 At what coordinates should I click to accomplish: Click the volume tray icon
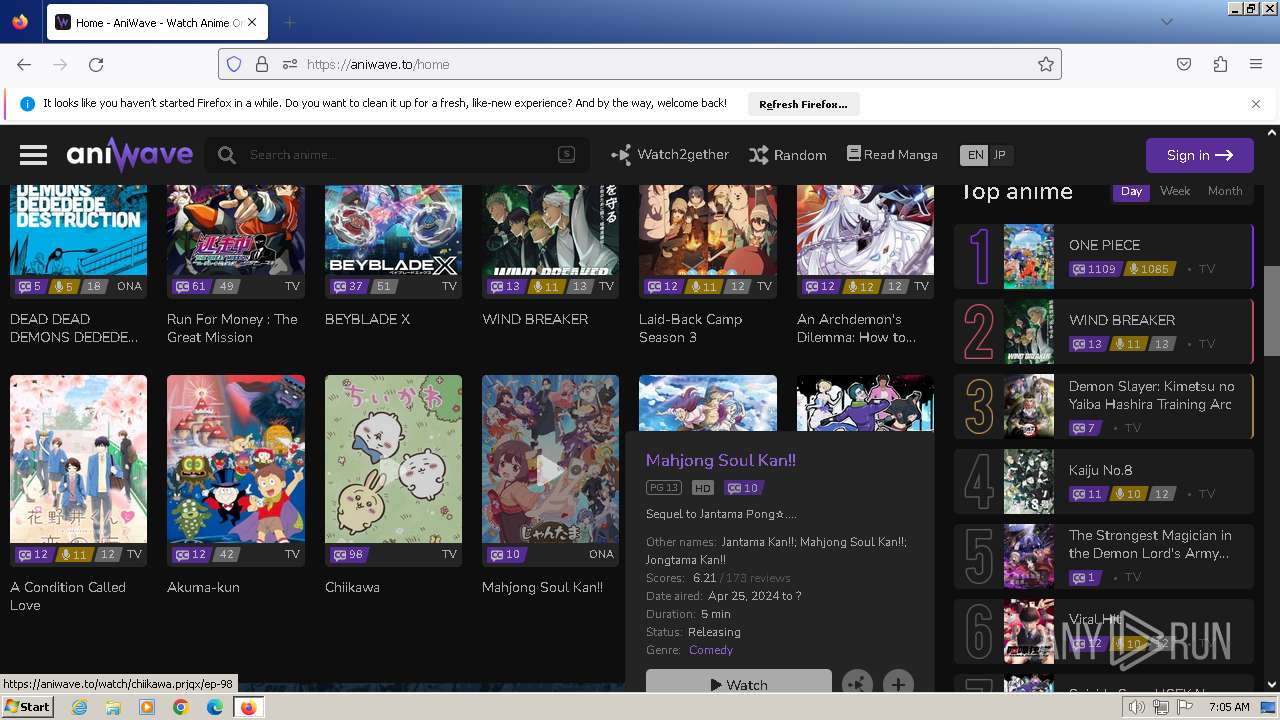[x=1138, y=707]
